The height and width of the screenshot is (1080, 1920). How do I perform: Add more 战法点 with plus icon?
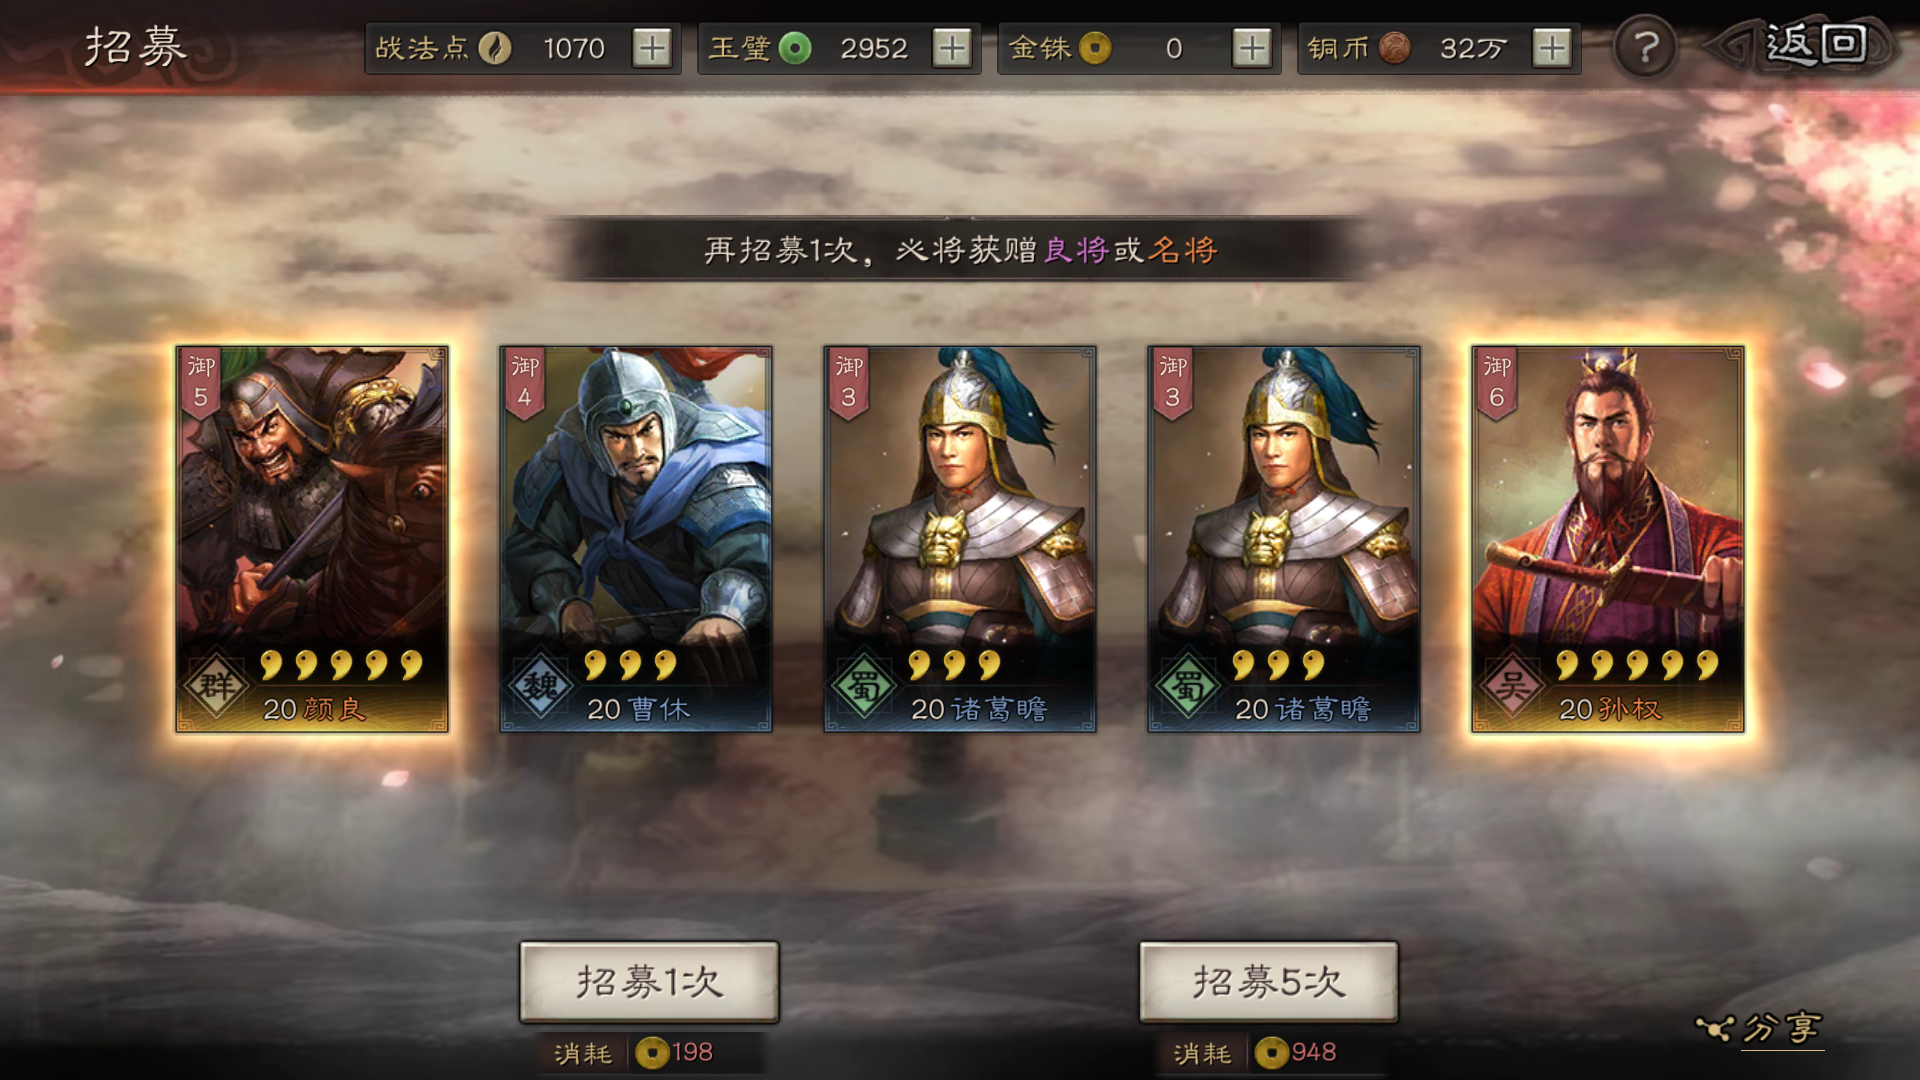coord(652,48)
